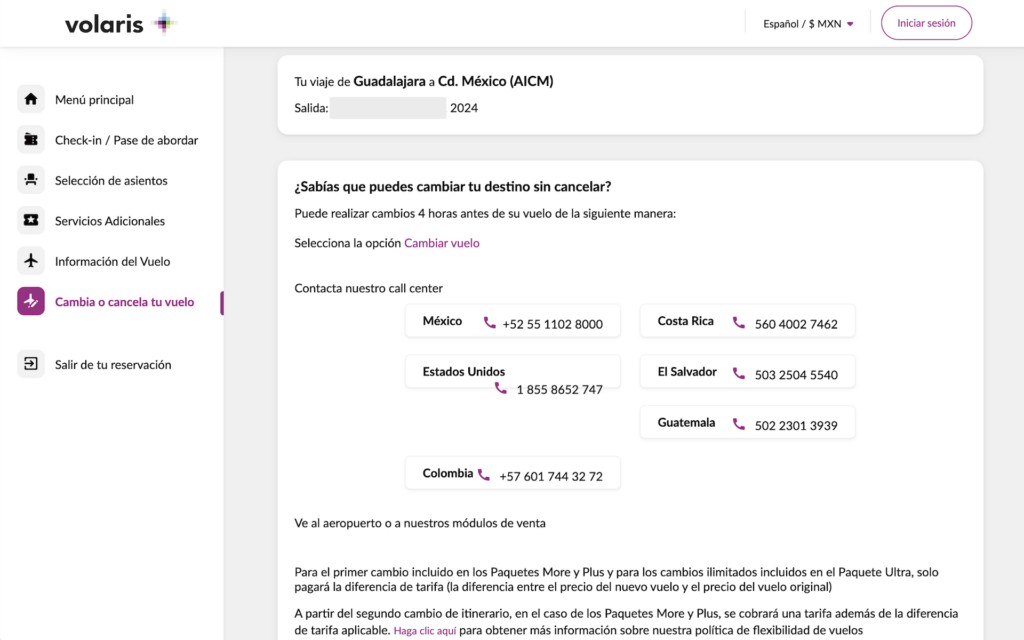The width and height of the screenshot is (1024, 640).
Task: Click Salir de tu reservación
Action: pos(113,365)
